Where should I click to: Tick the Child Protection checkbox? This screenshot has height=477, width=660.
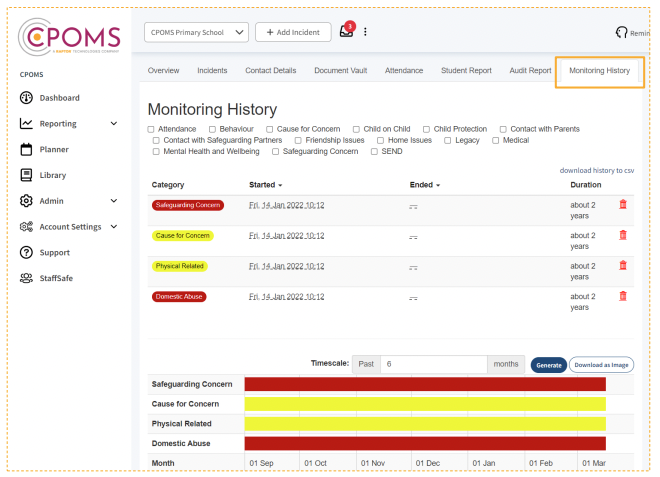coord(426,129)
